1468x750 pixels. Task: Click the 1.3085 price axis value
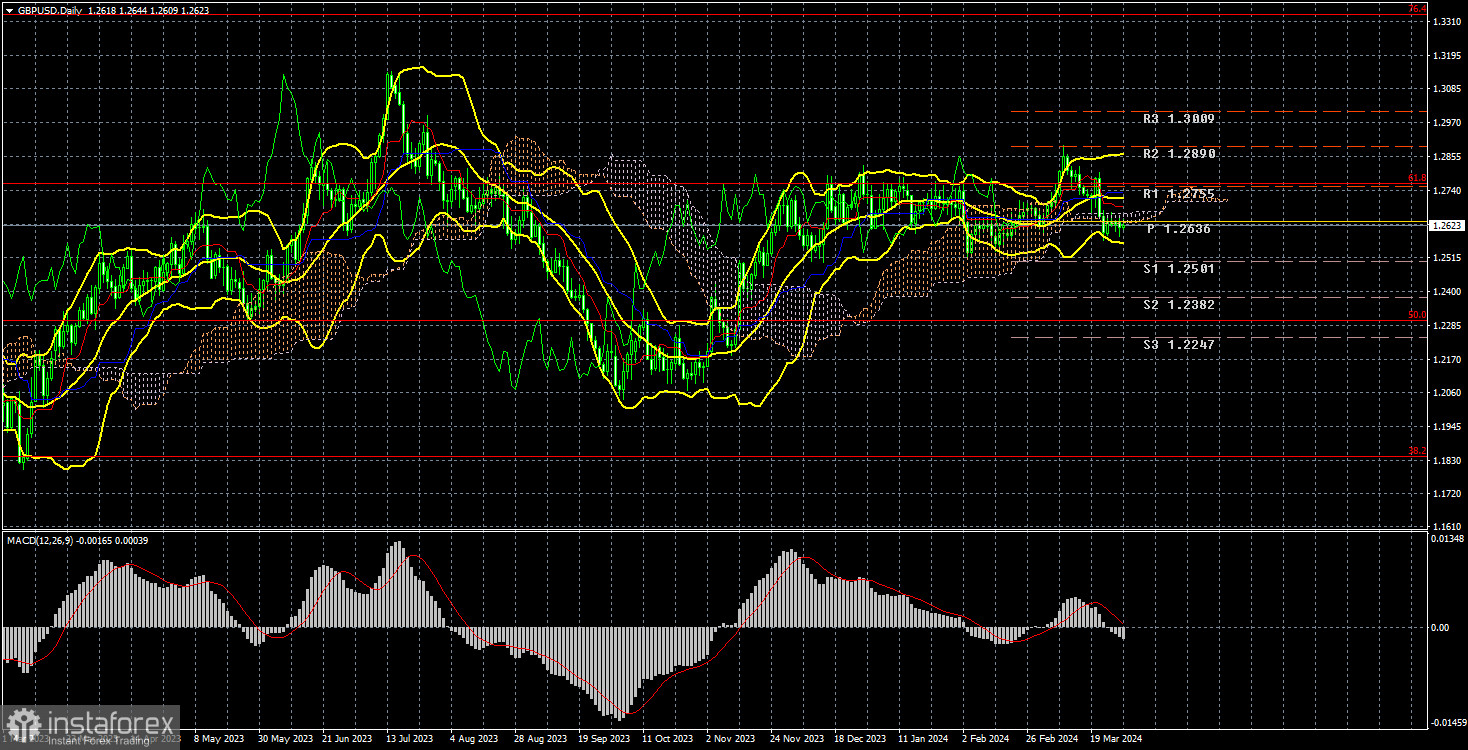click(1446, 89)
